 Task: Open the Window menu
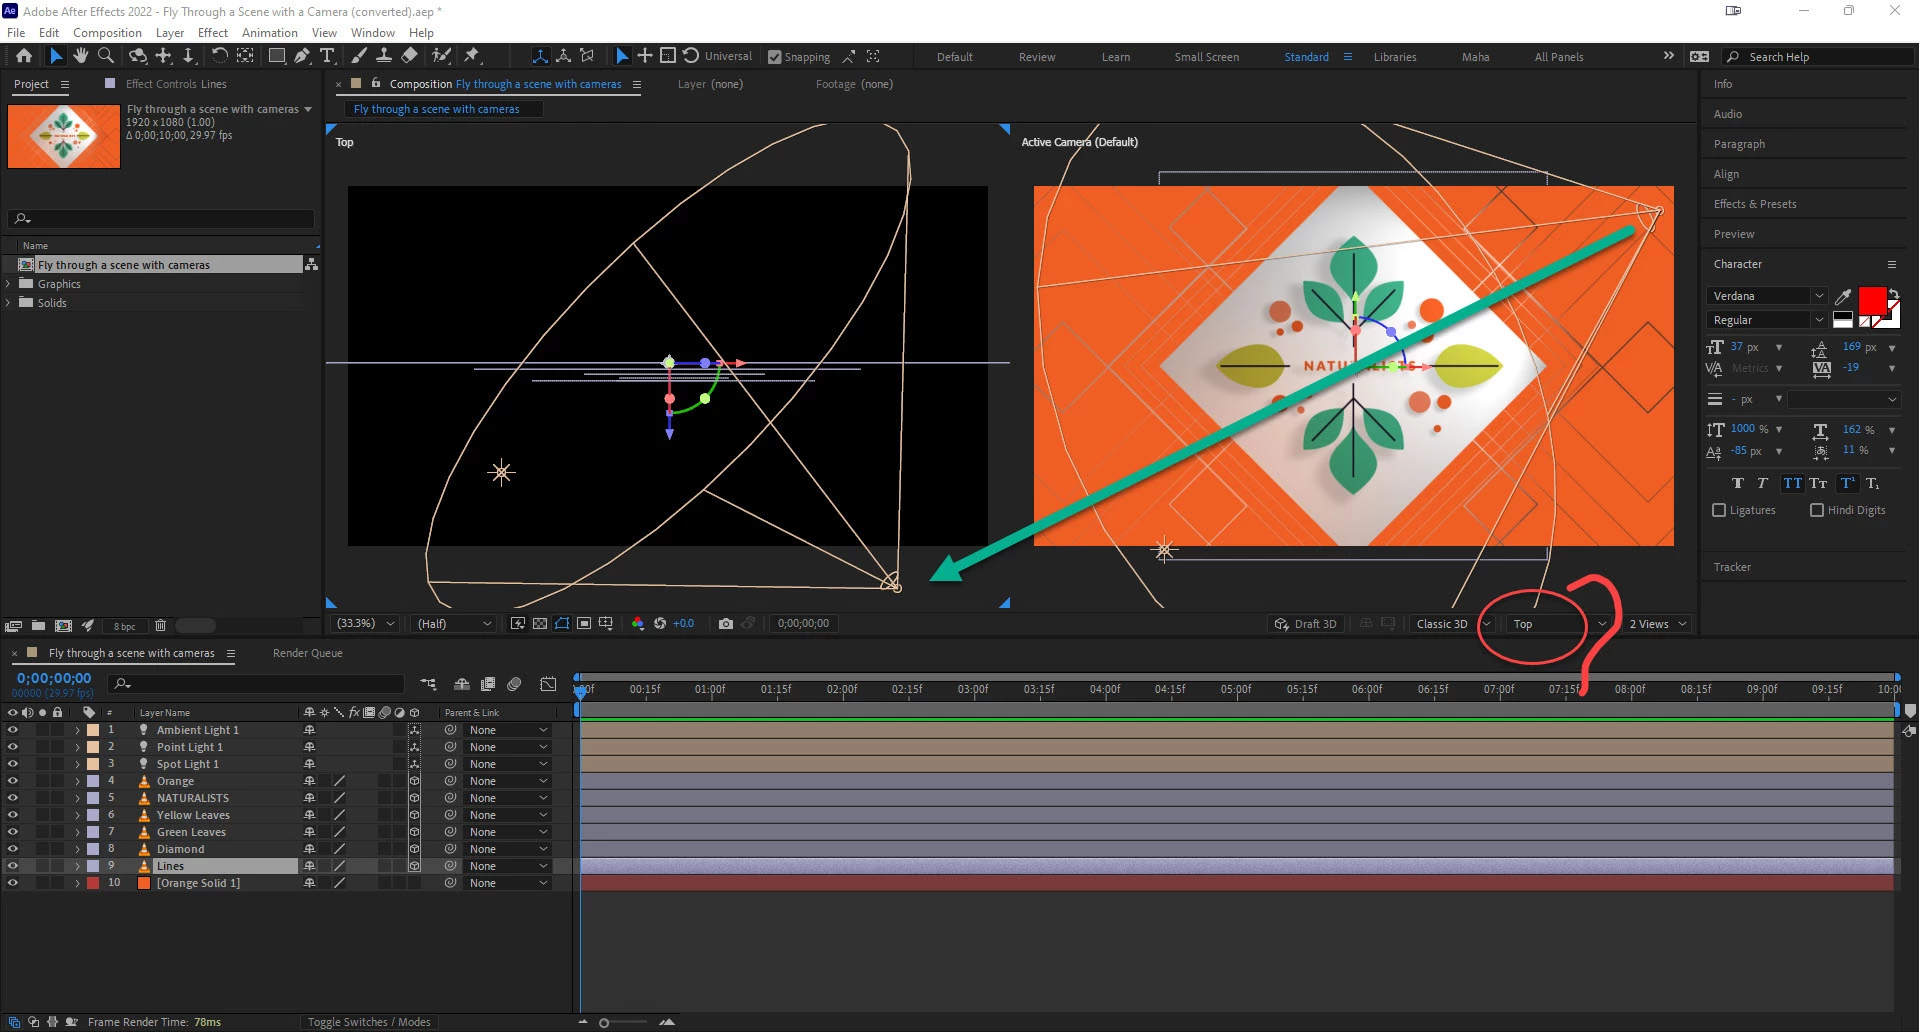point(373,33)
